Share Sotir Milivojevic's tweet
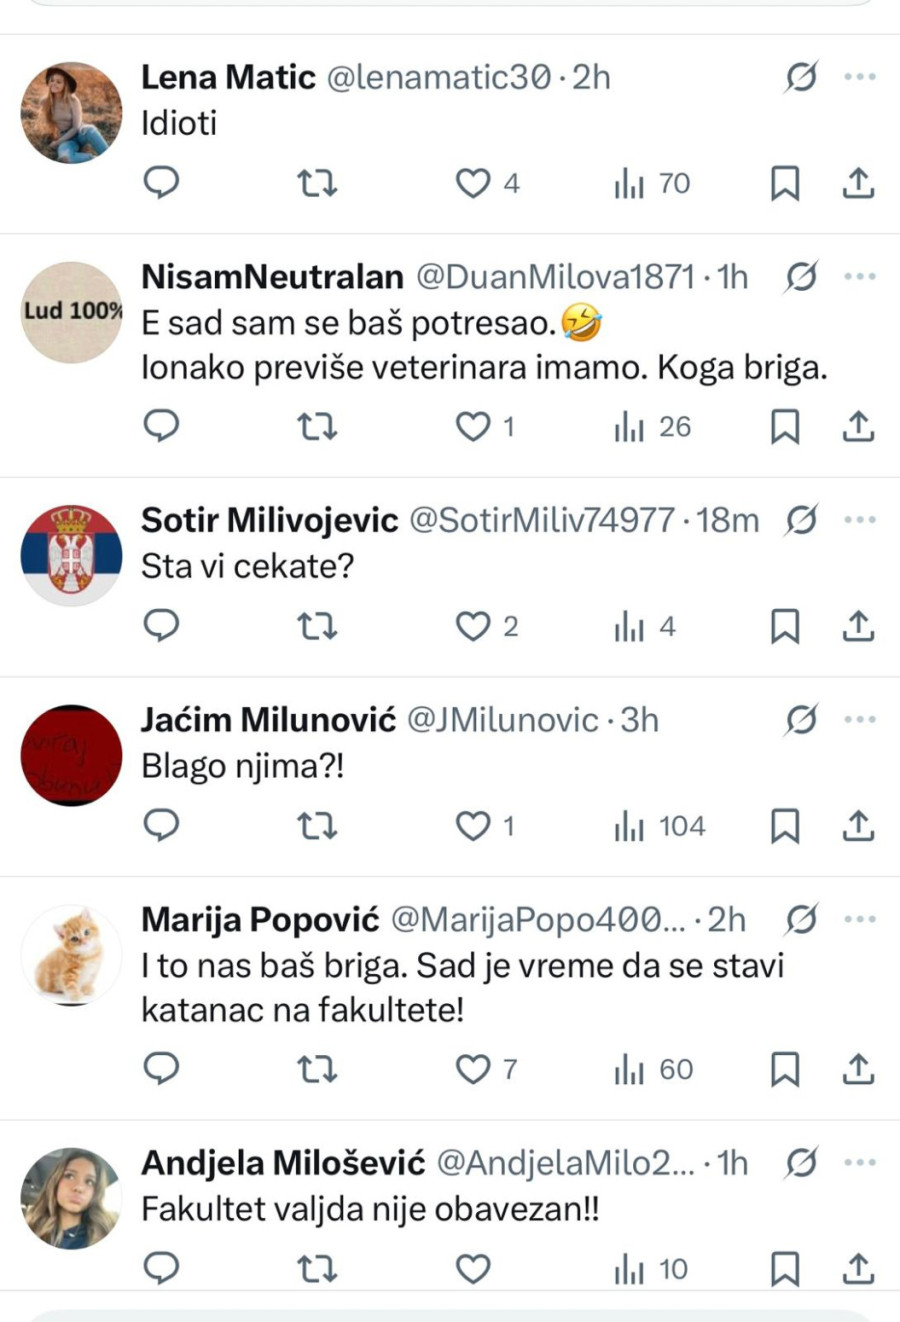The image size is (900, 1322). click(858, 627)
